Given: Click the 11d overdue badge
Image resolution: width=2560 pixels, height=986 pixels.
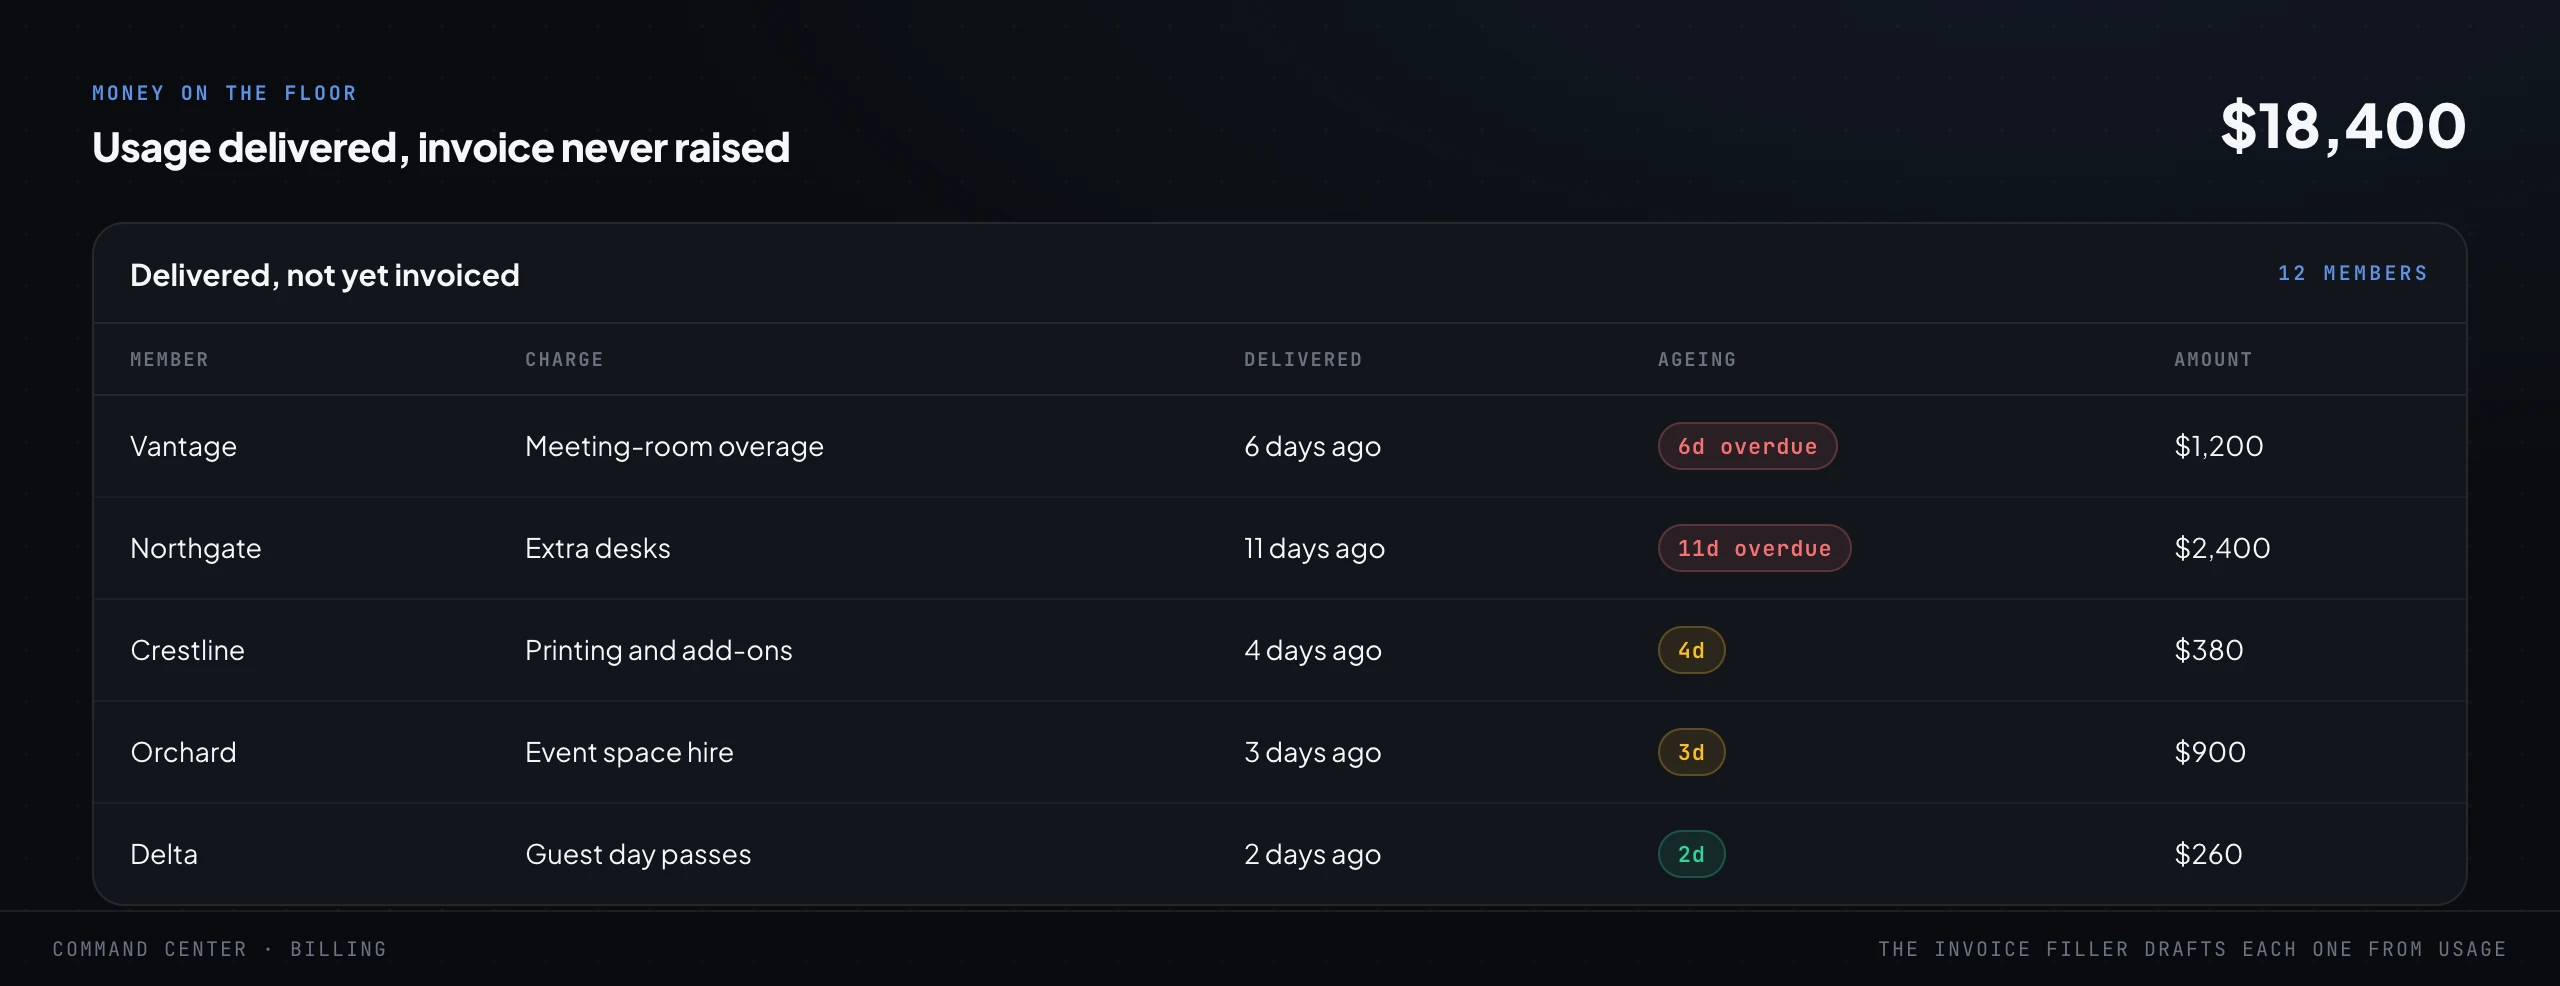Looking at the screenshot, I should point(1754,548).
